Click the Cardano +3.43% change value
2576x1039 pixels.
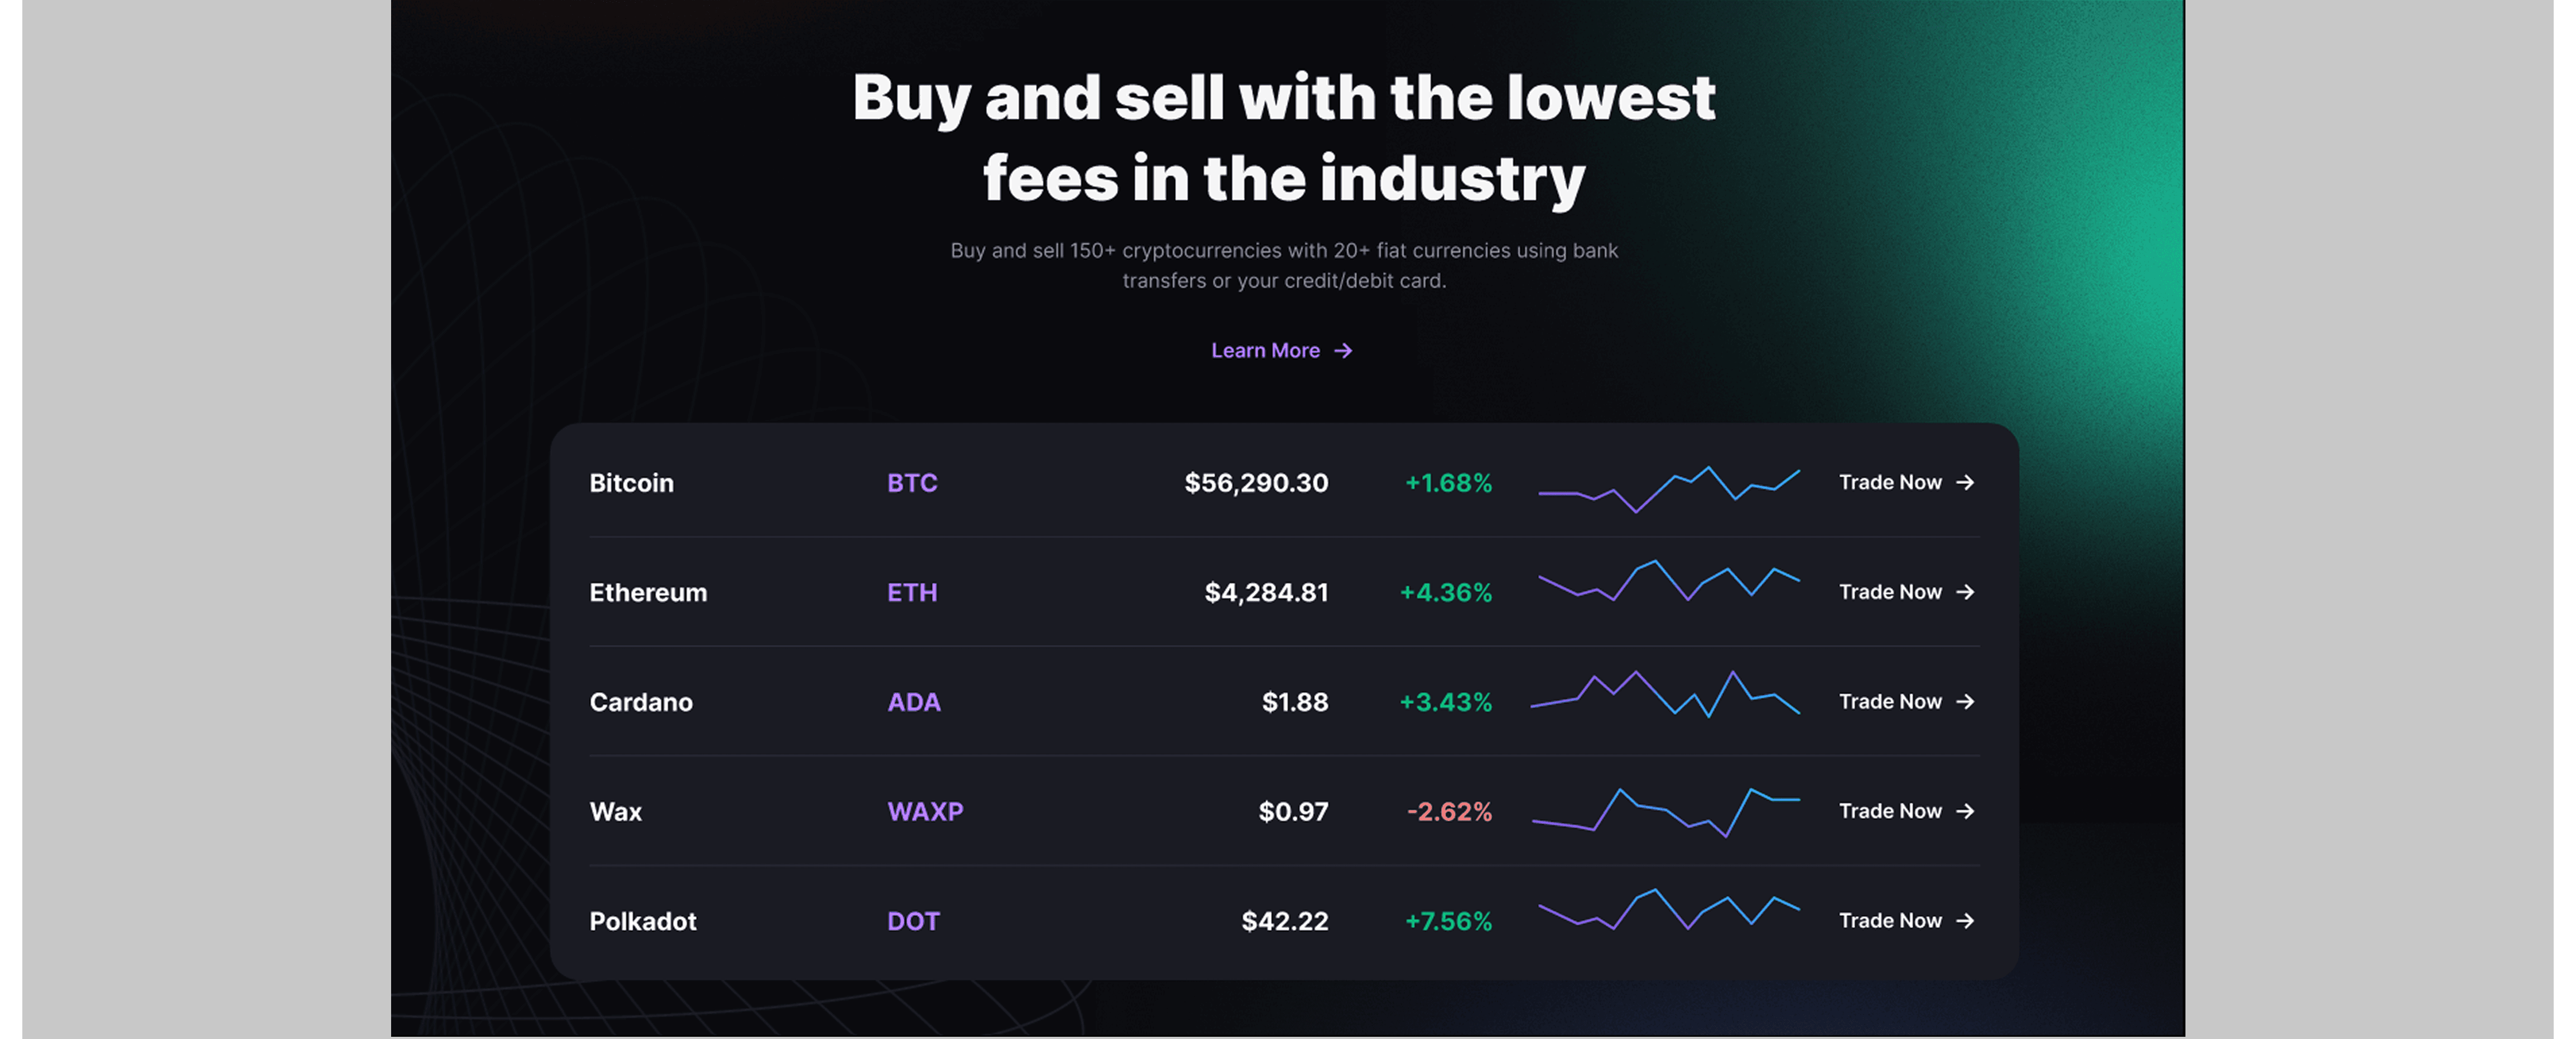[1446, 703]
